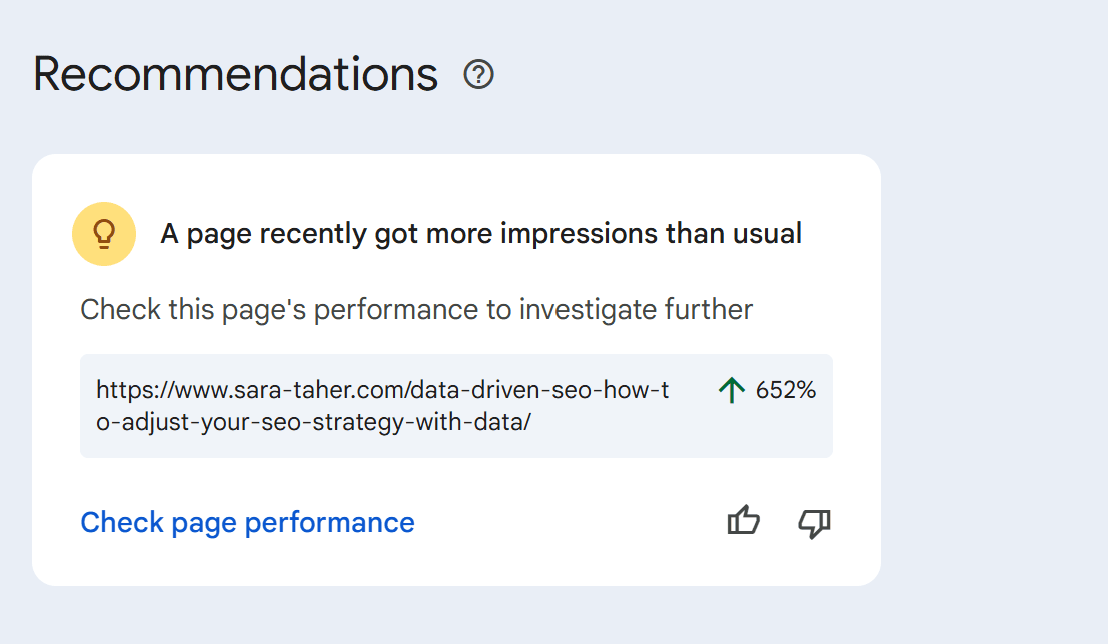This screenshot has width=1108, height=644.
Task: Click the impressions recommendation title text
Action: [480, 233]
